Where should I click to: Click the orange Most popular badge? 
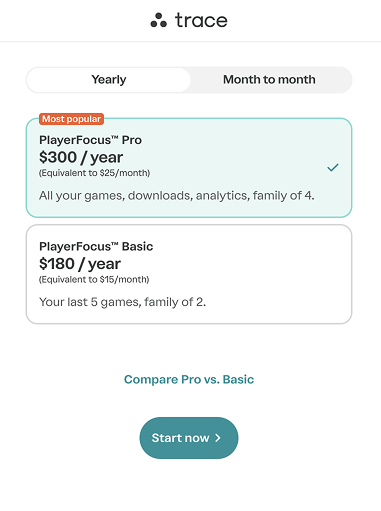(x=71, y=119)
